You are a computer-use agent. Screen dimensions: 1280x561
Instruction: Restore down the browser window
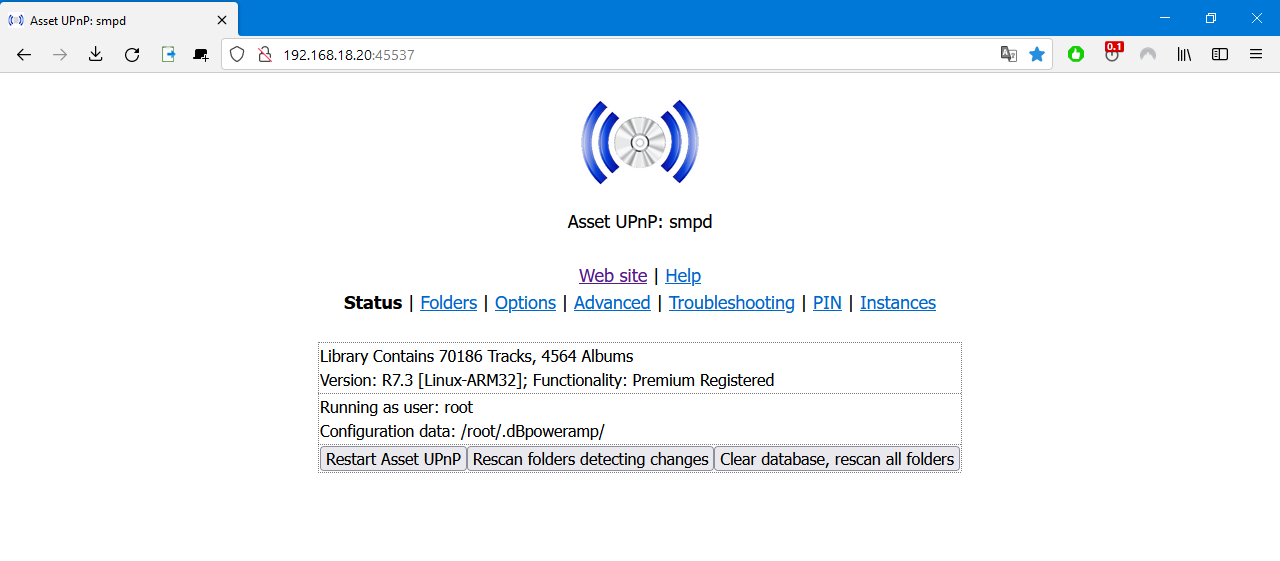[1211, 18]
